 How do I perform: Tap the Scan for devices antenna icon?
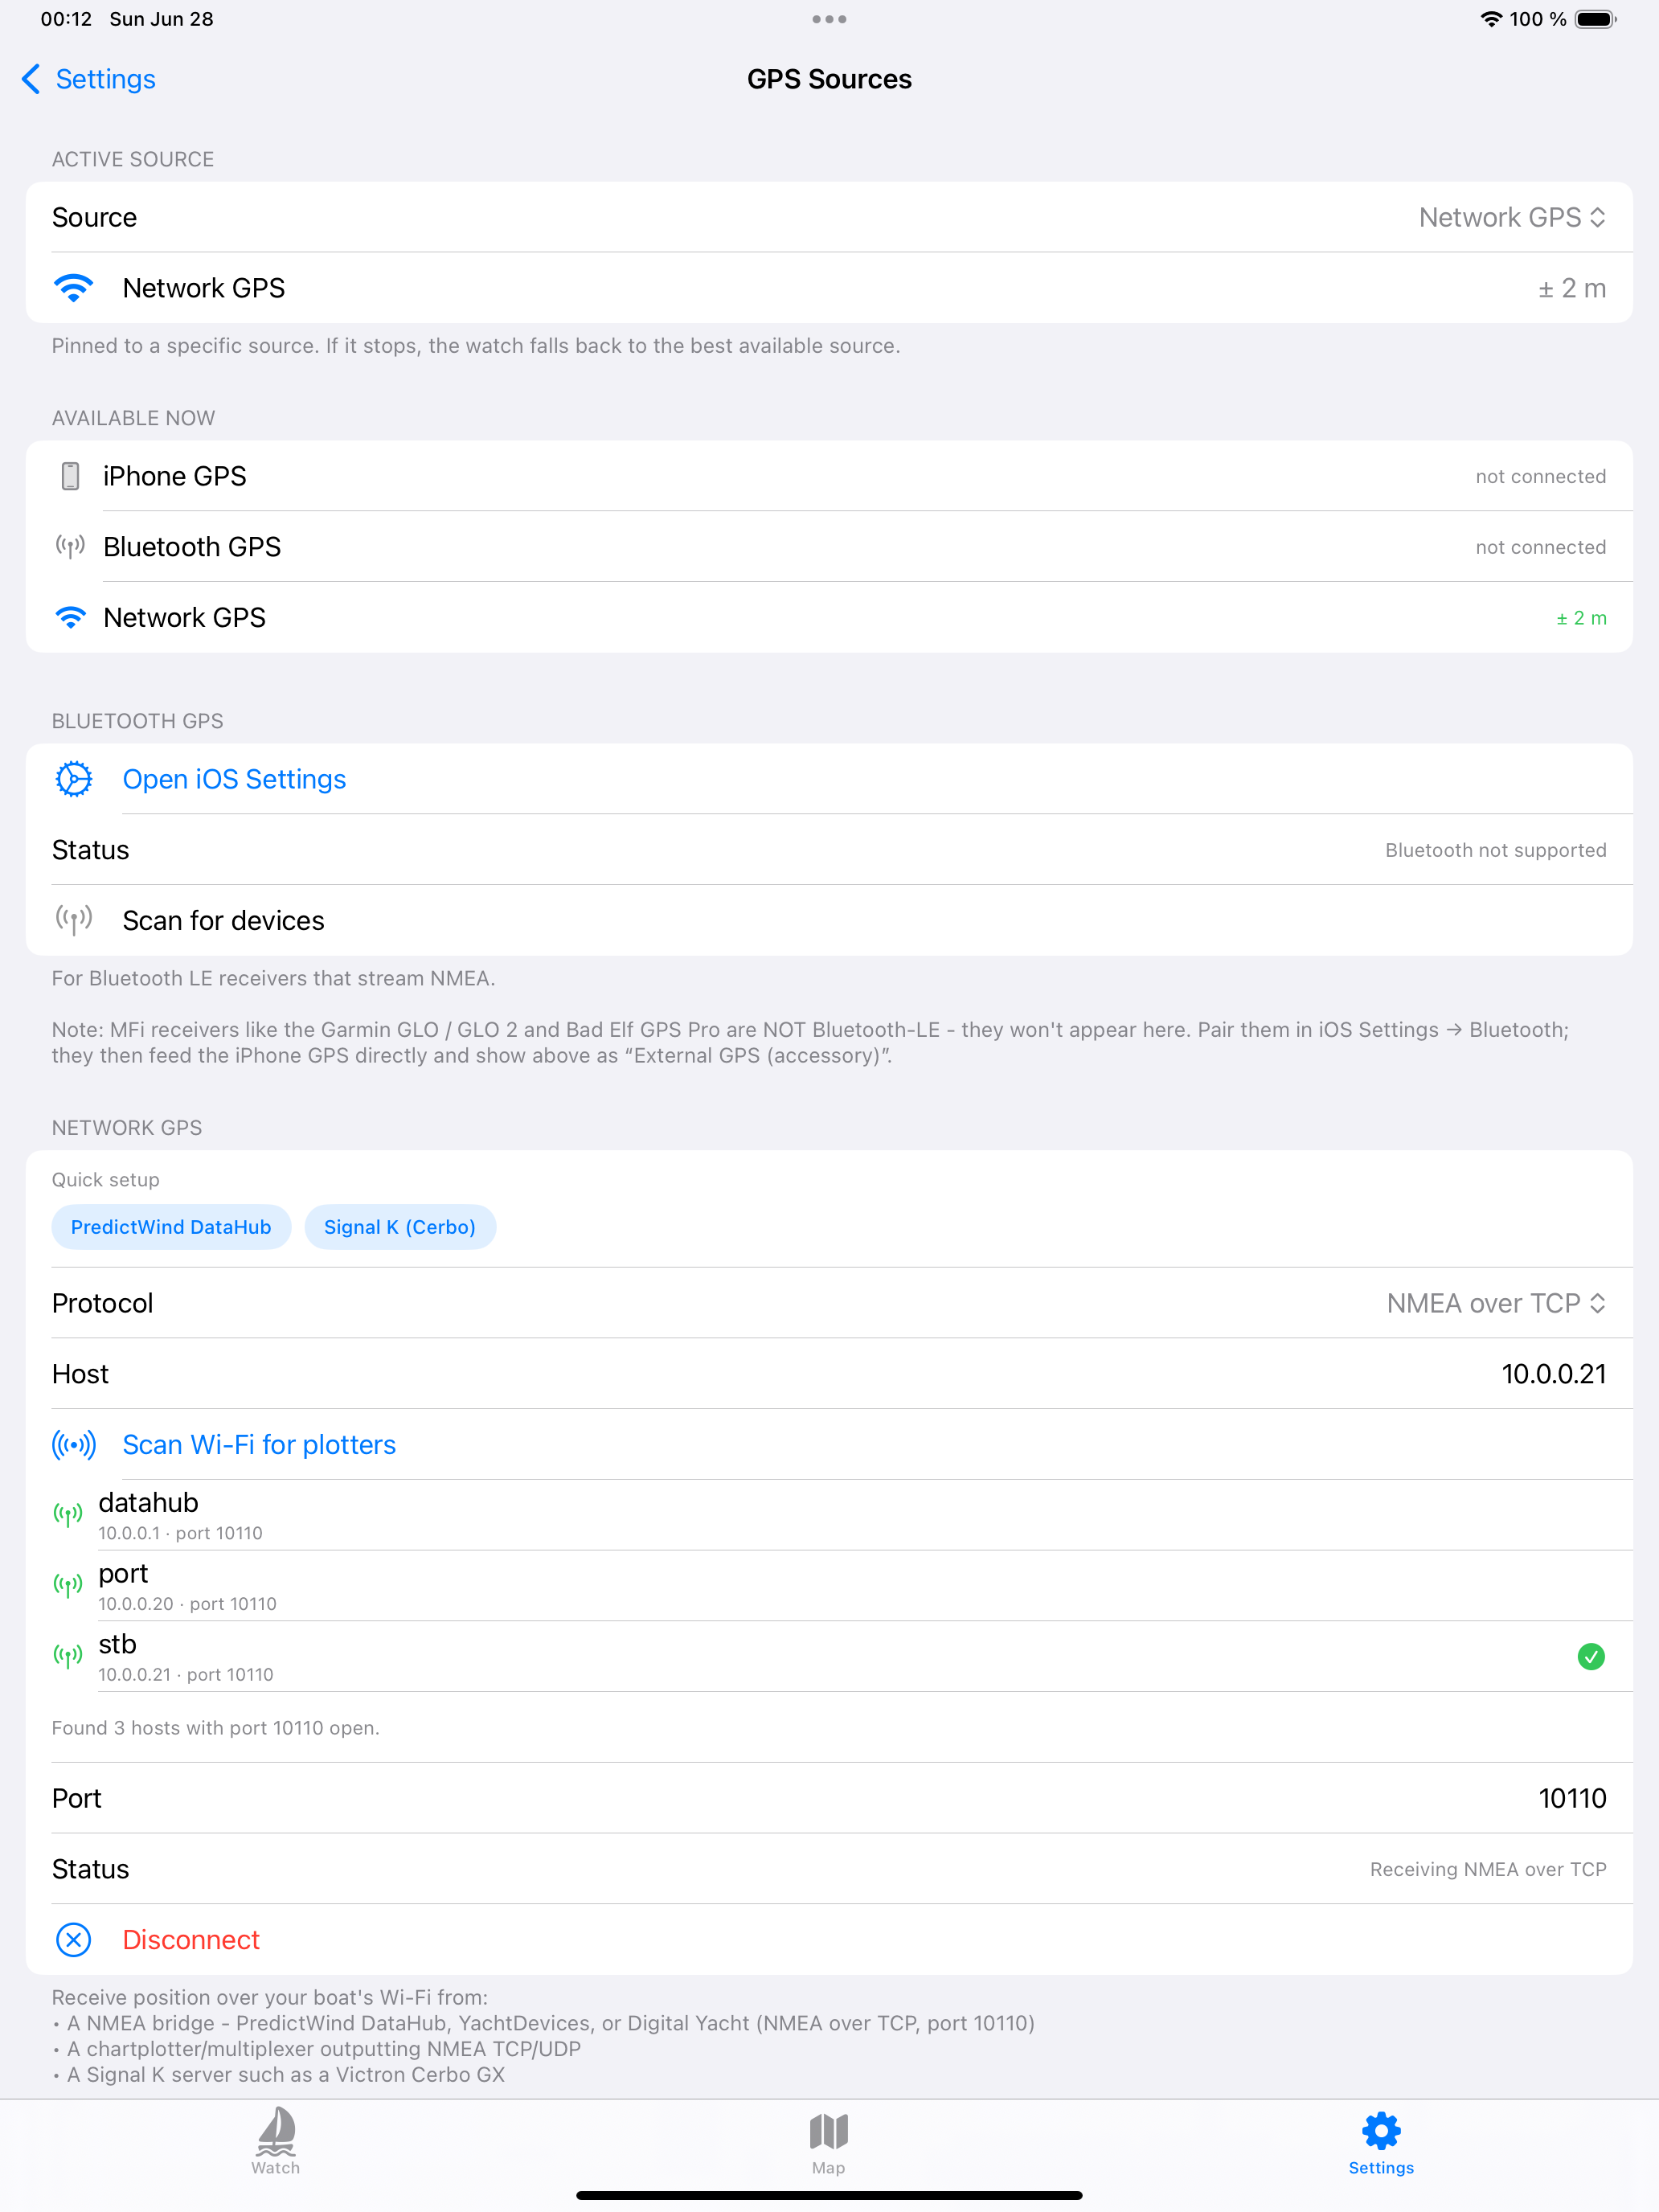tap(73, 919)
